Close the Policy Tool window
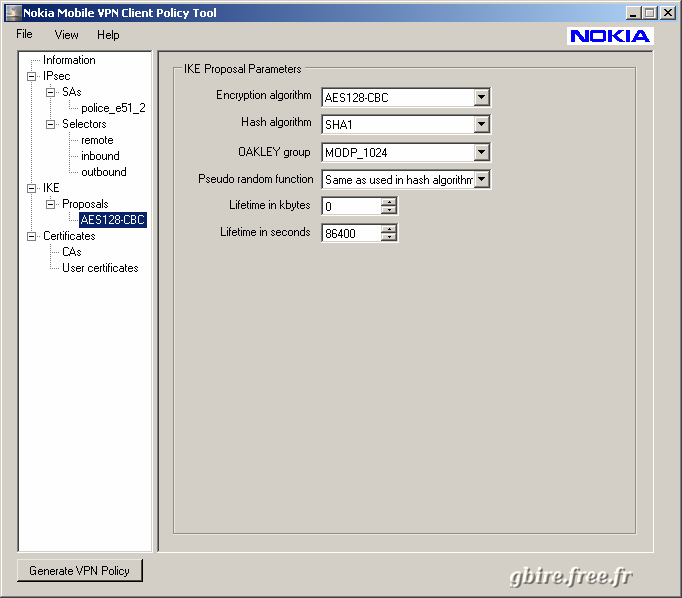The image size is (682, 598). pyautogui.click(x=668, y=13)
